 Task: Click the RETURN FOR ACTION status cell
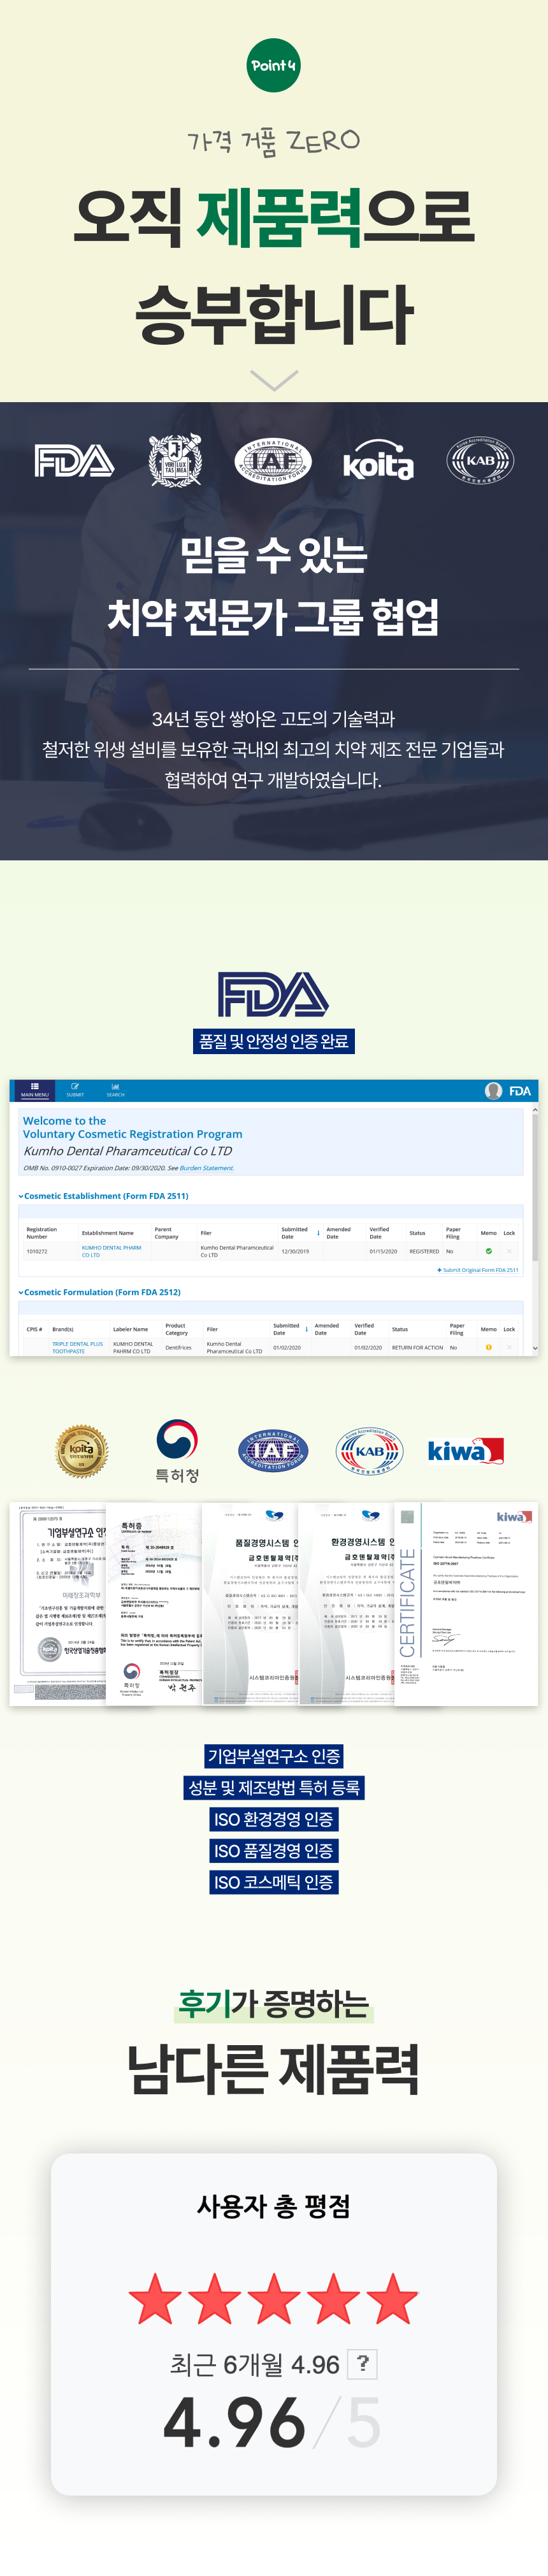click(x=417, y=1347)
